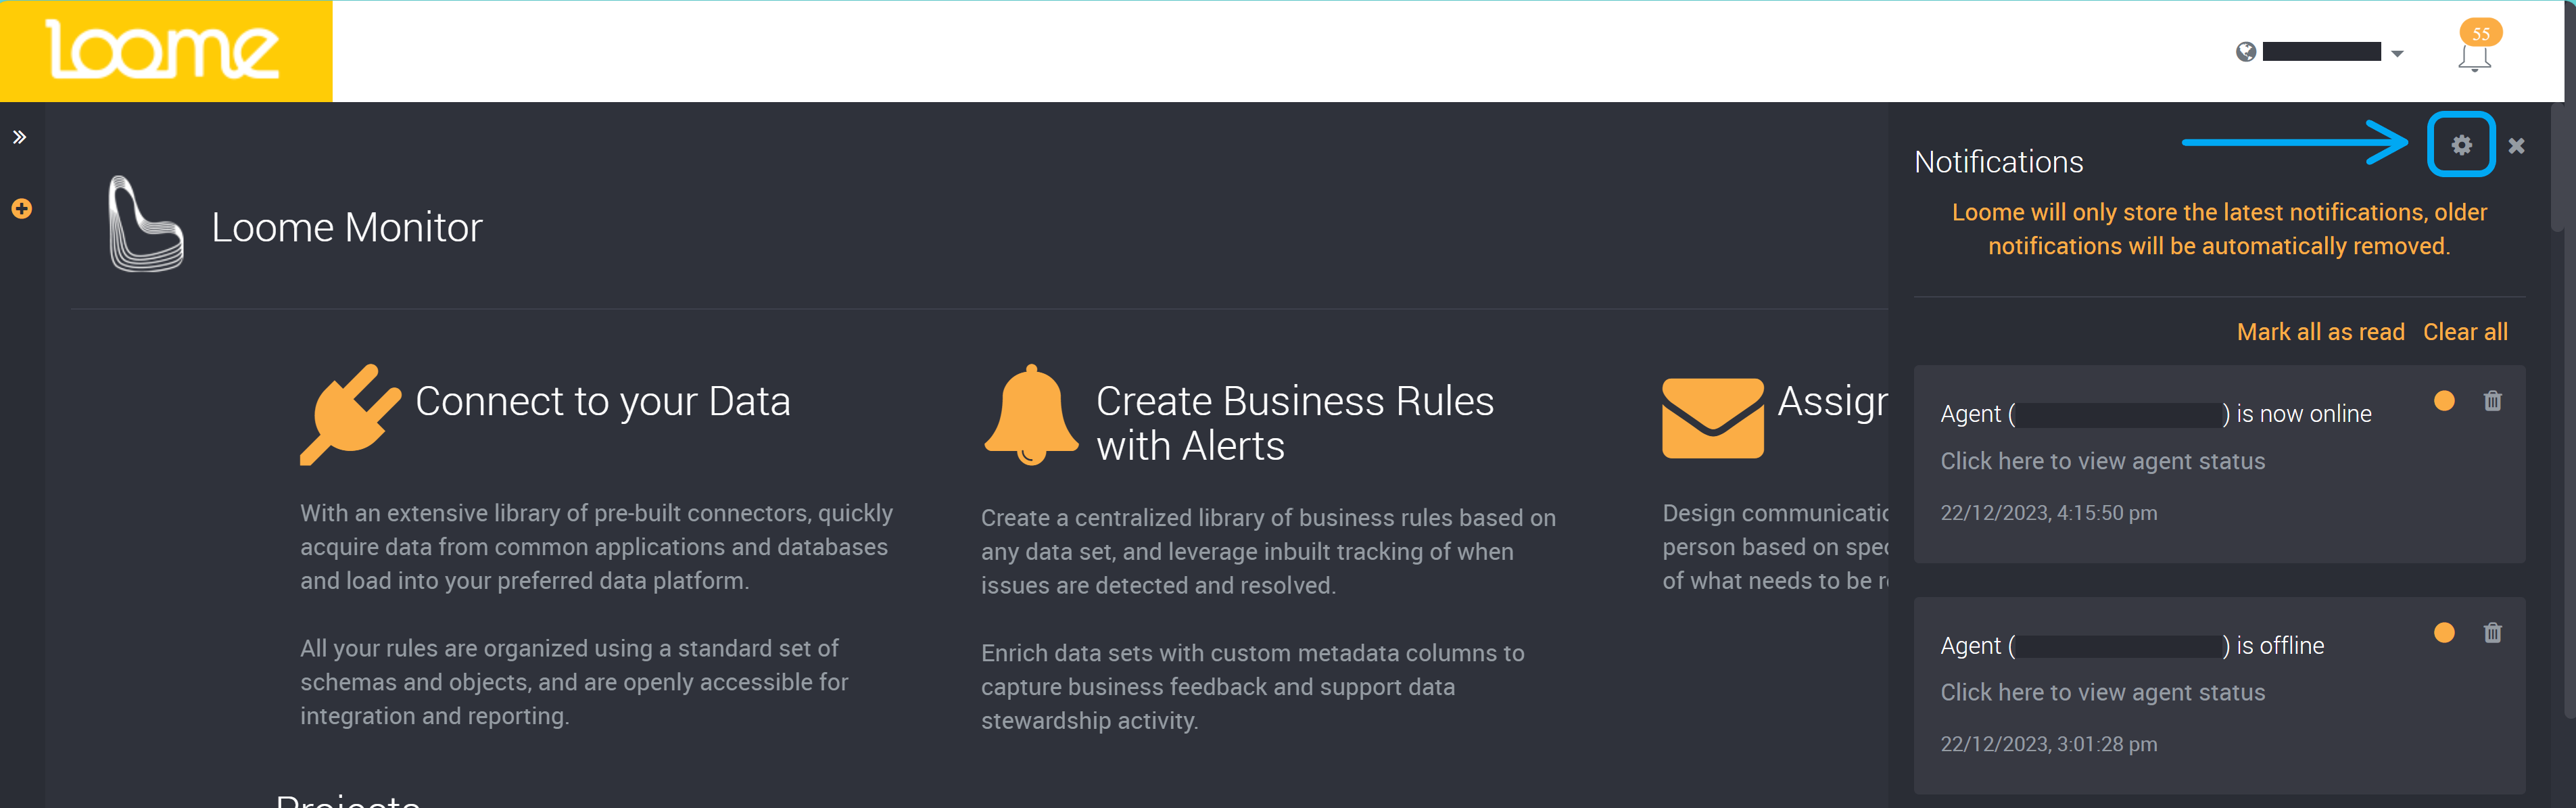Click the 'Loome Monitor' heading
The image size is (2576, 808).
[346, 228]
